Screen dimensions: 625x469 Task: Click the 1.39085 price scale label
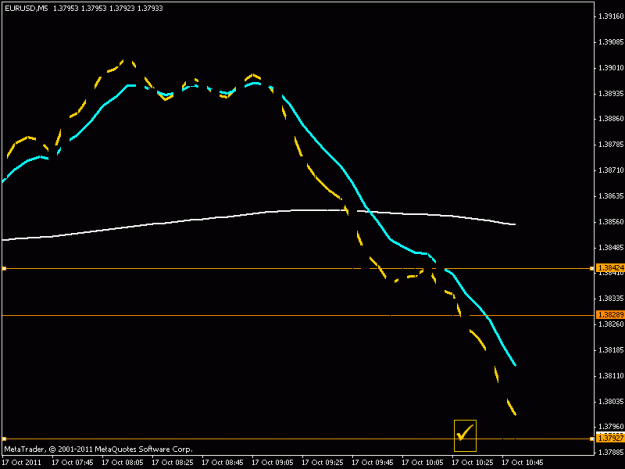coord(611,42)
